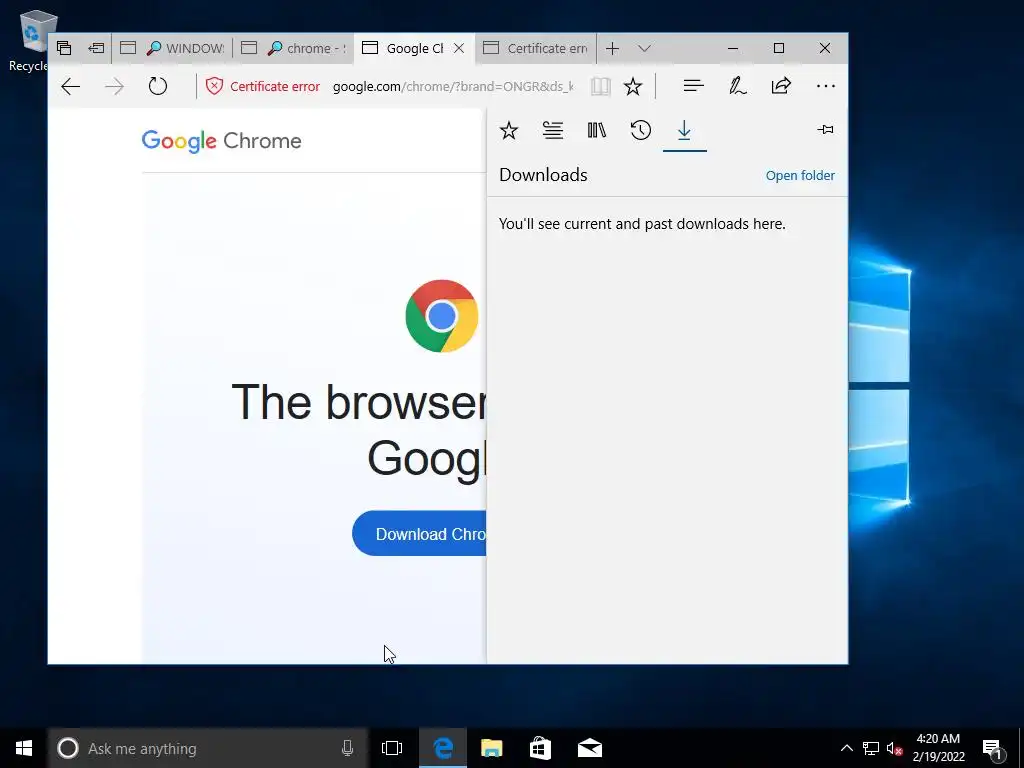
Task: Open Task View from taskbar
Action: coord(392,748)
